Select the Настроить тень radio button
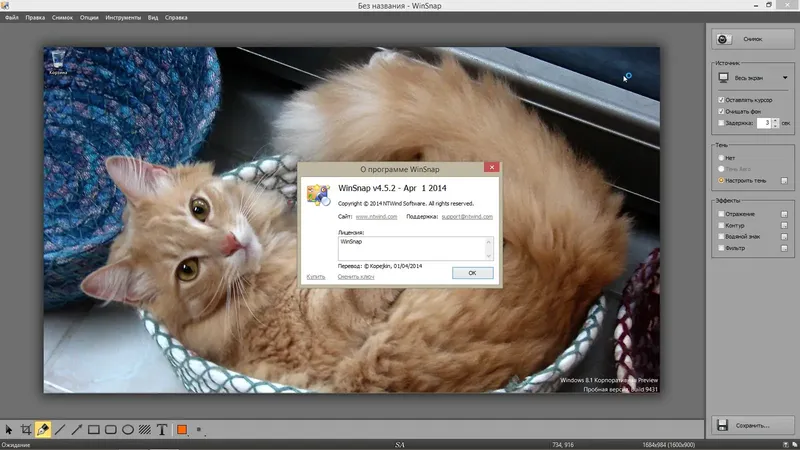 click(721, 180)
